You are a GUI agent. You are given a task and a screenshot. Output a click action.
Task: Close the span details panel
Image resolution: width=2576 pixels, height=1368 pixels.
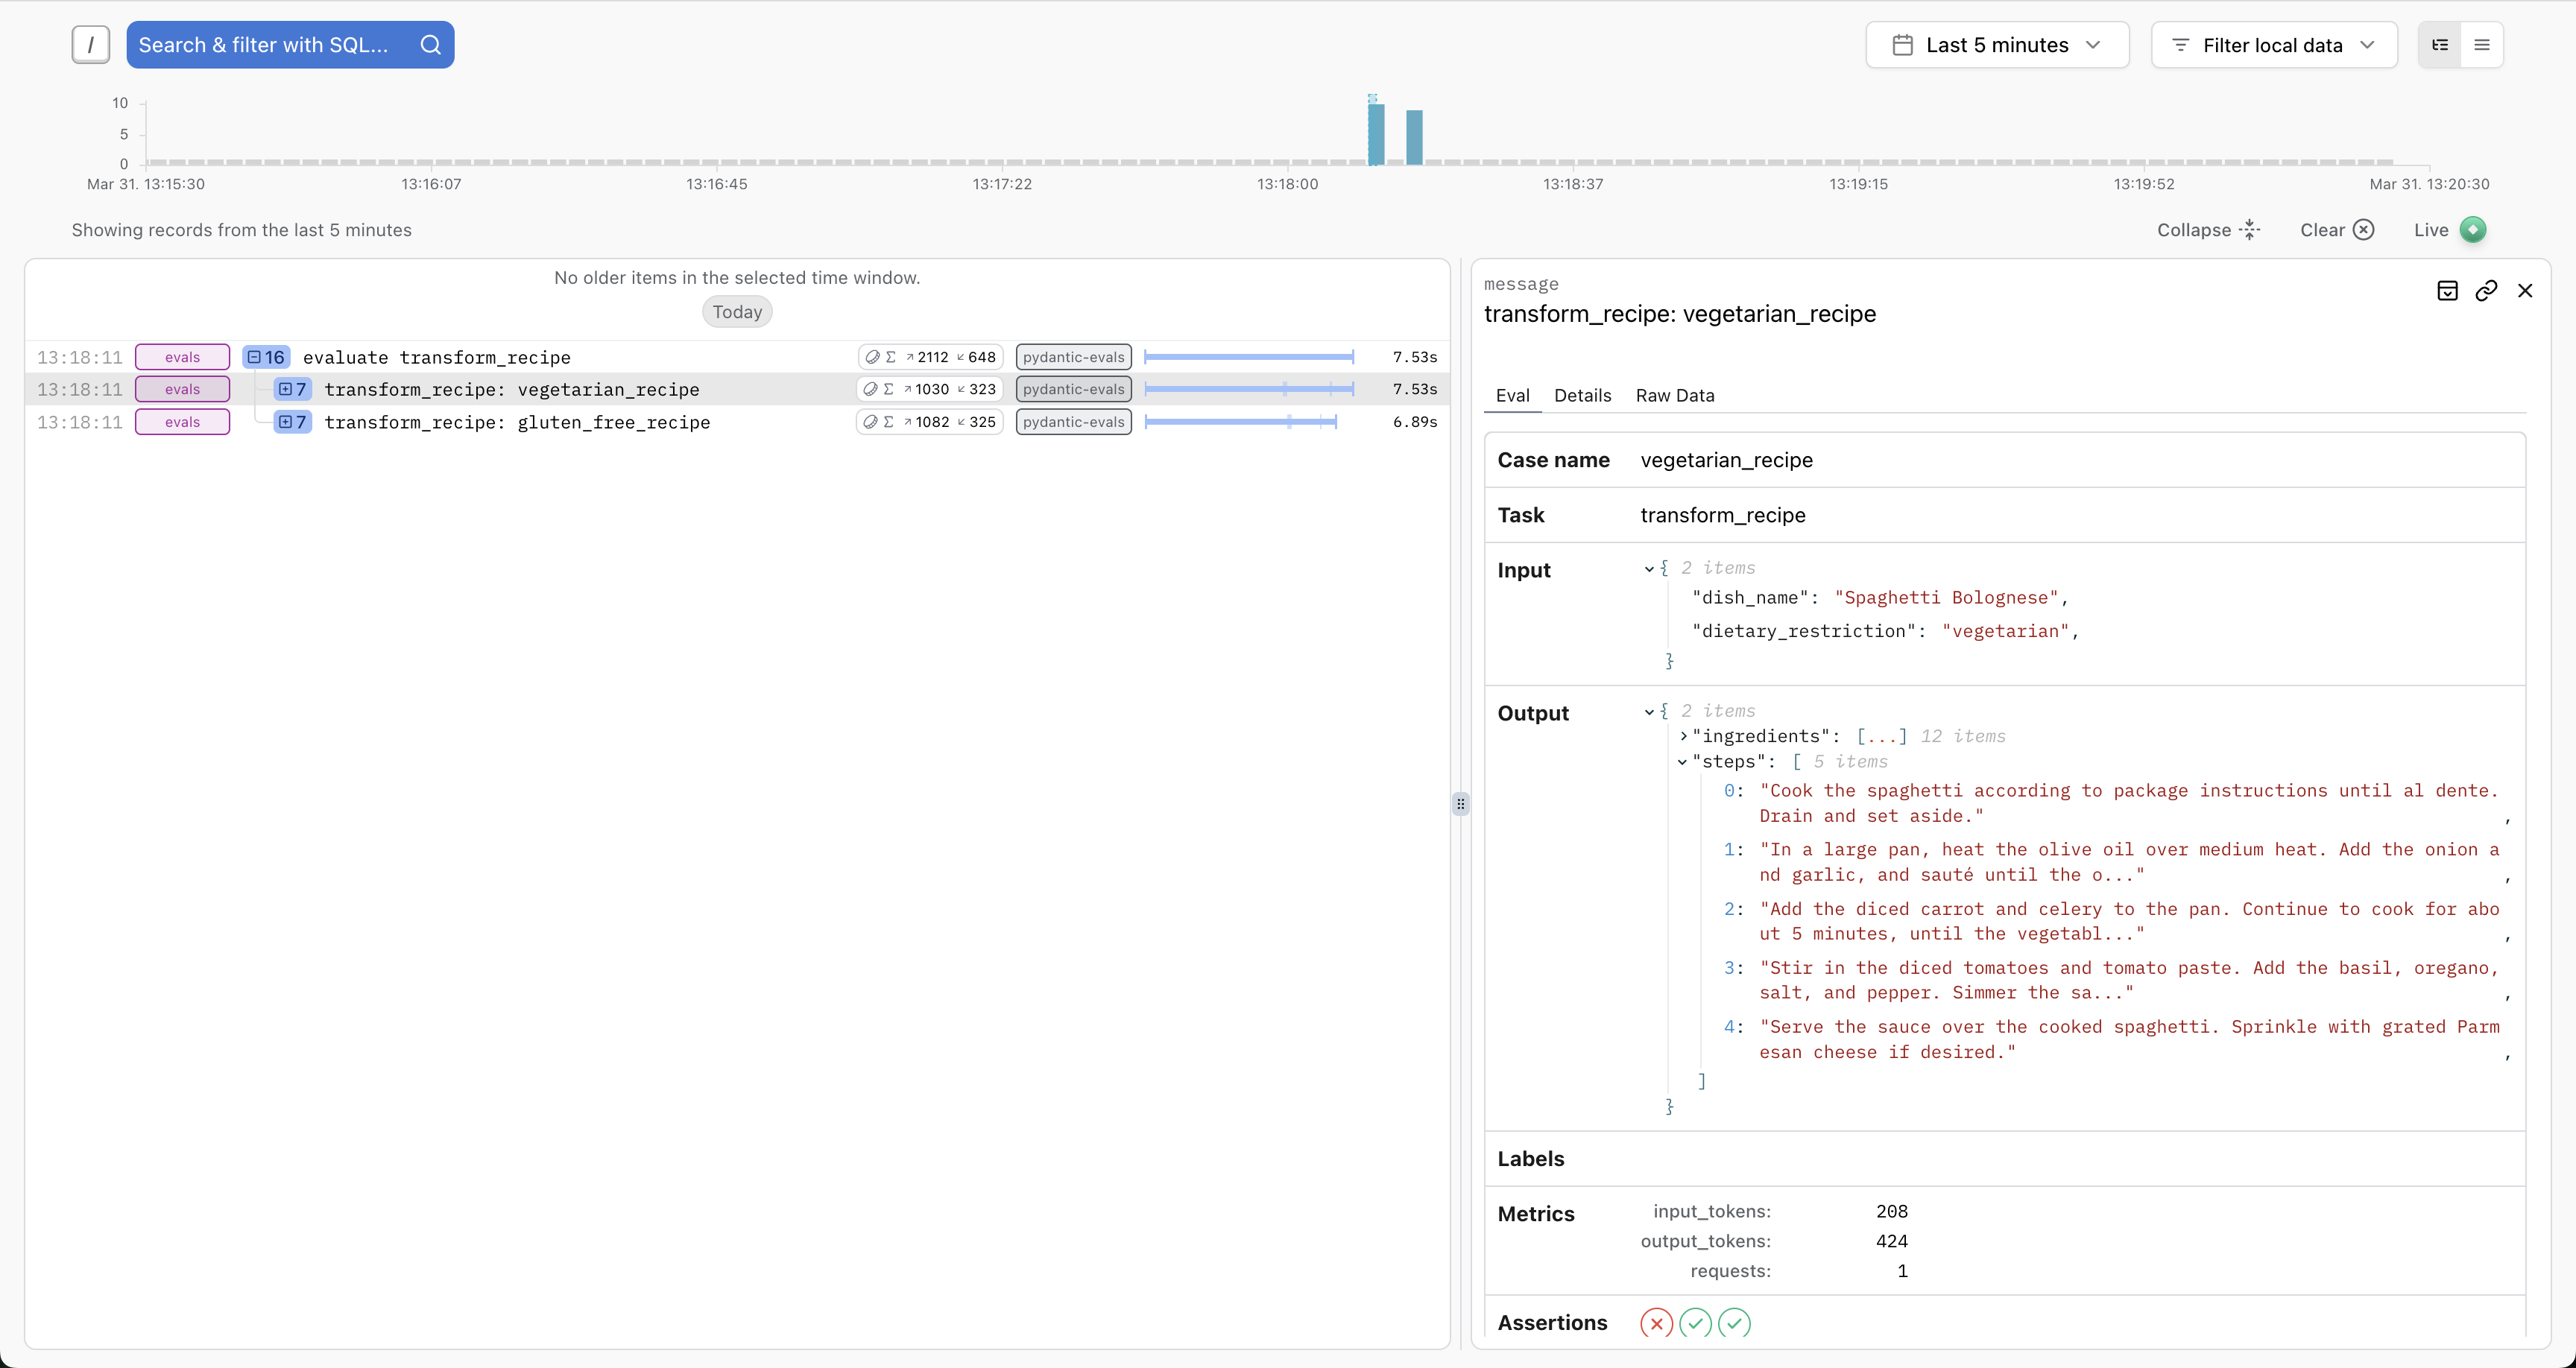coord(2525,291)
